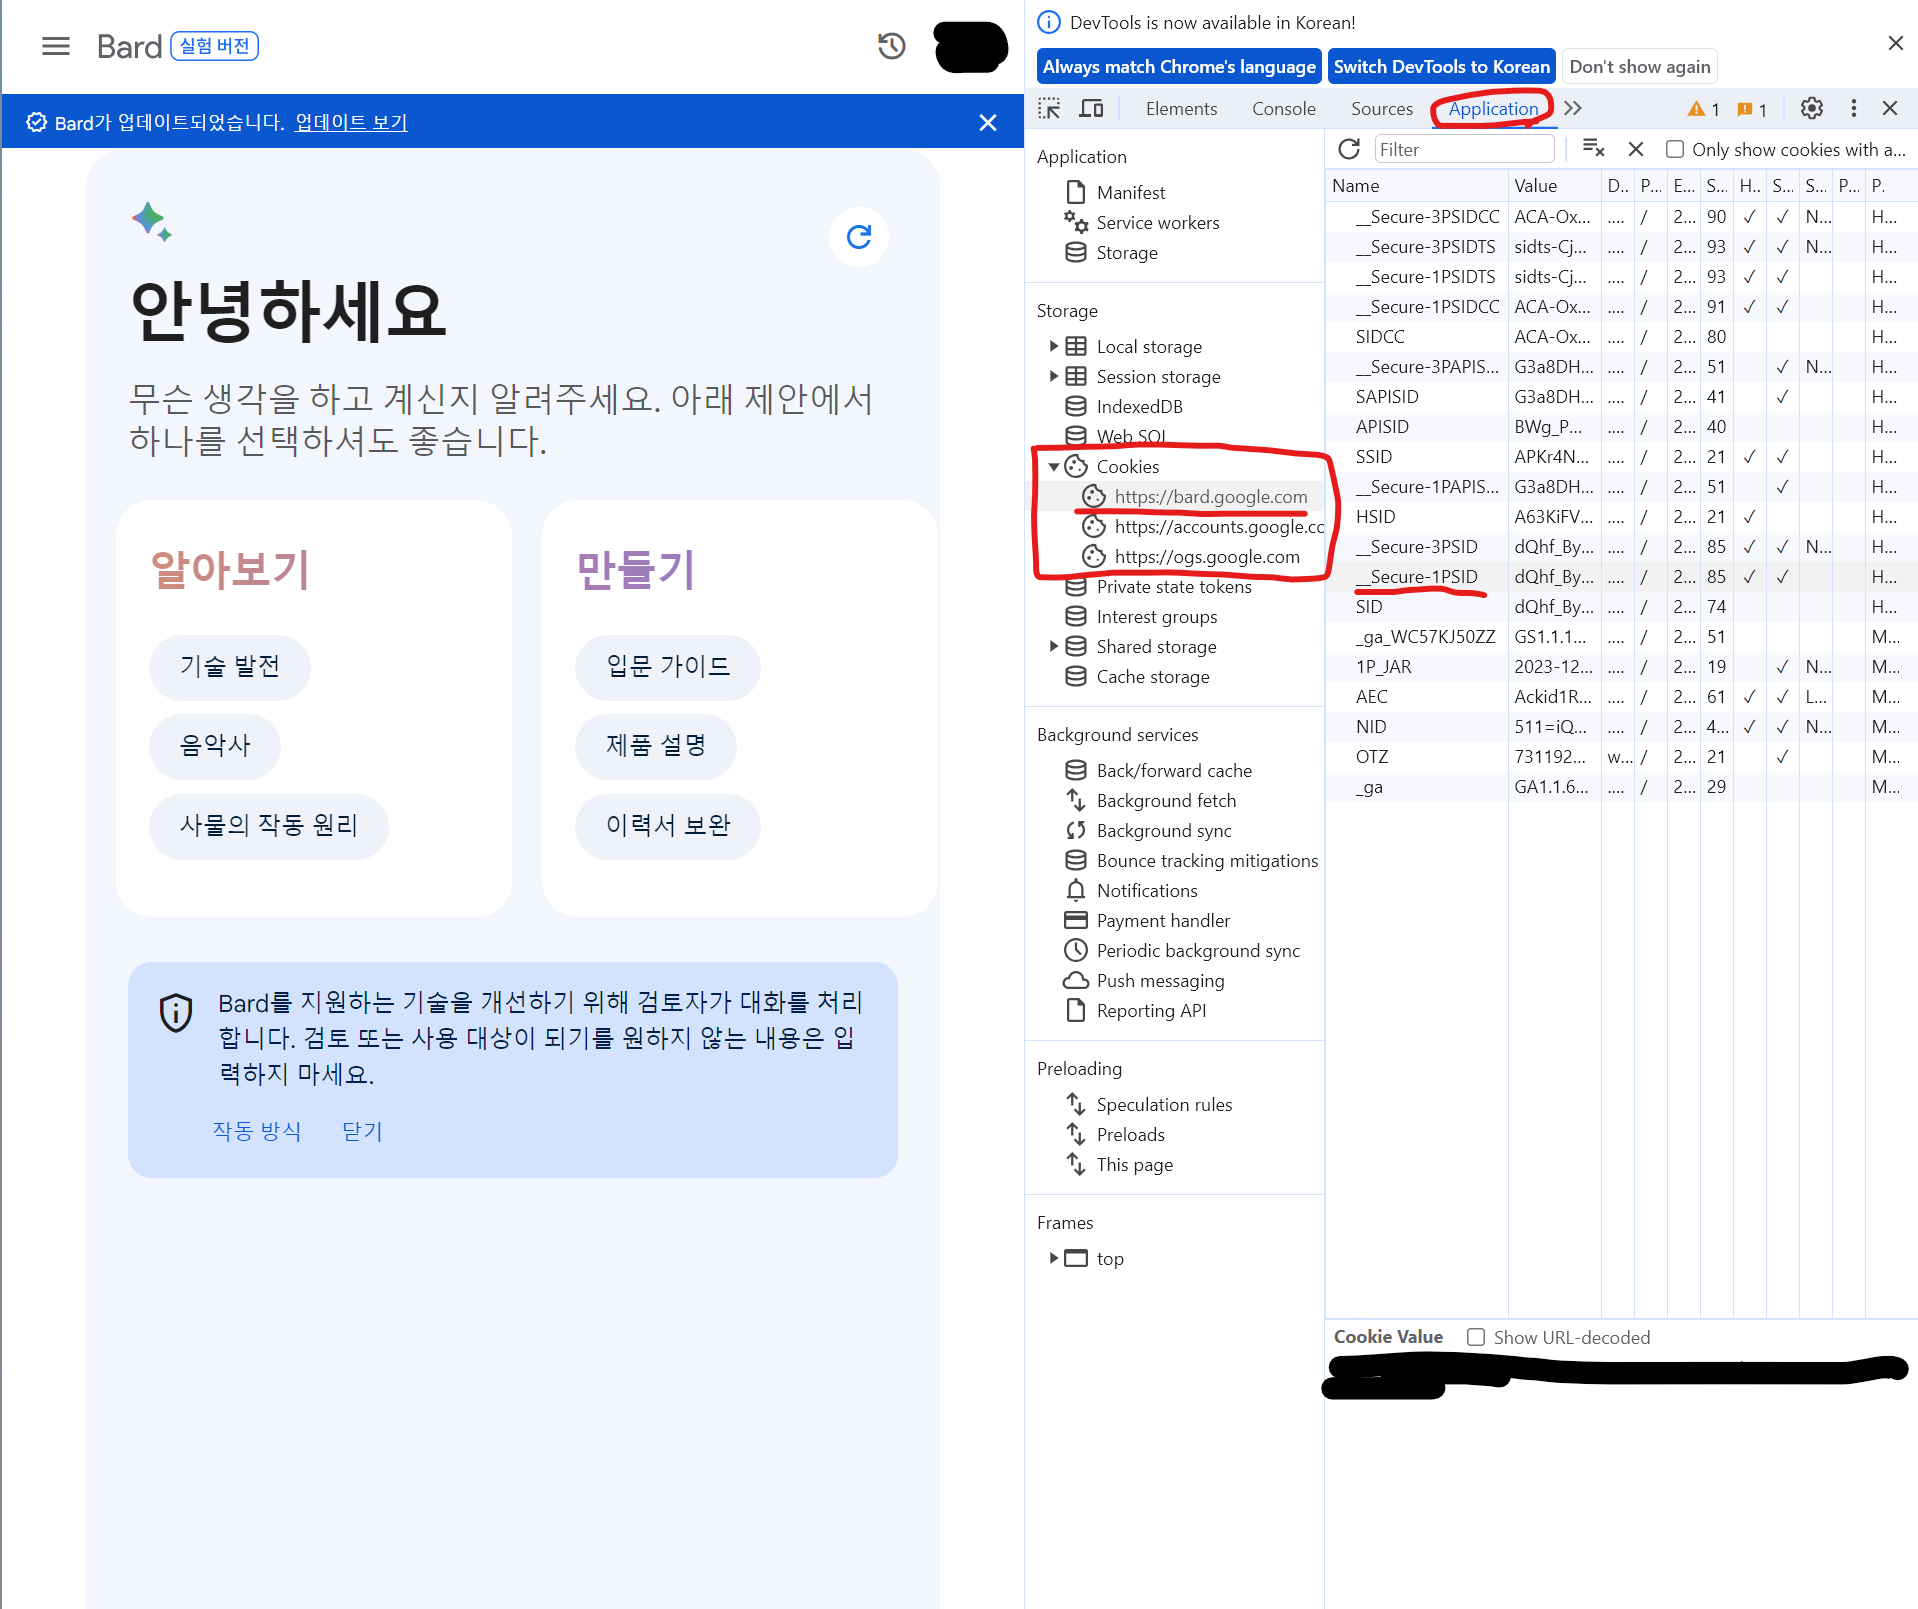This screenshot has height=1609, width=1918.
Task: Open Notifications background service
Action: [x=1146, y=890]
